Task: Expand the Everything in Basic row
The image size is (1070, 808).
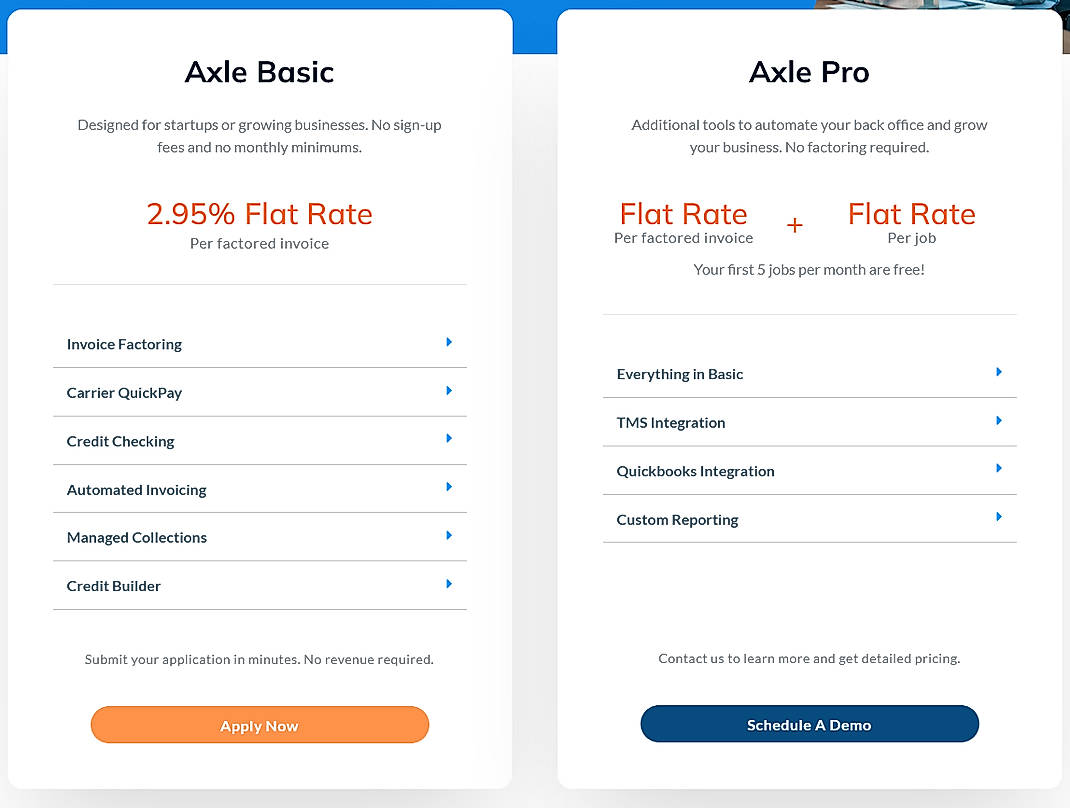Action: (x=998, y=371)
